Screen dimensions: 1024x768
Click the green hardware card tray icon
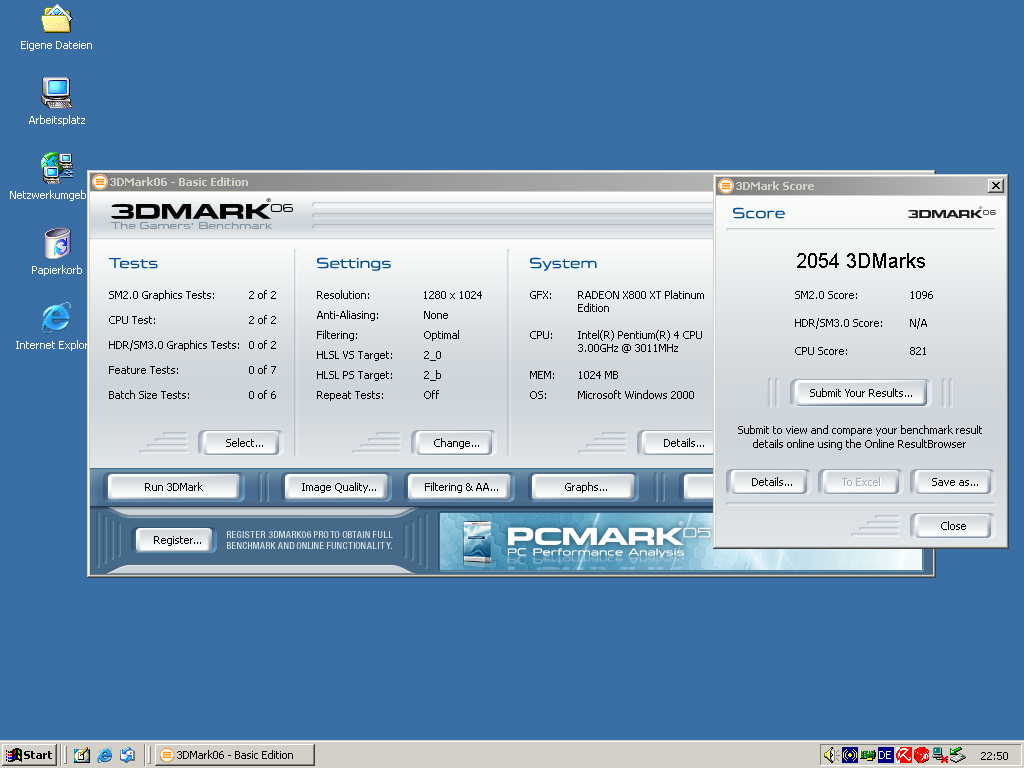[x=868, y=756]
